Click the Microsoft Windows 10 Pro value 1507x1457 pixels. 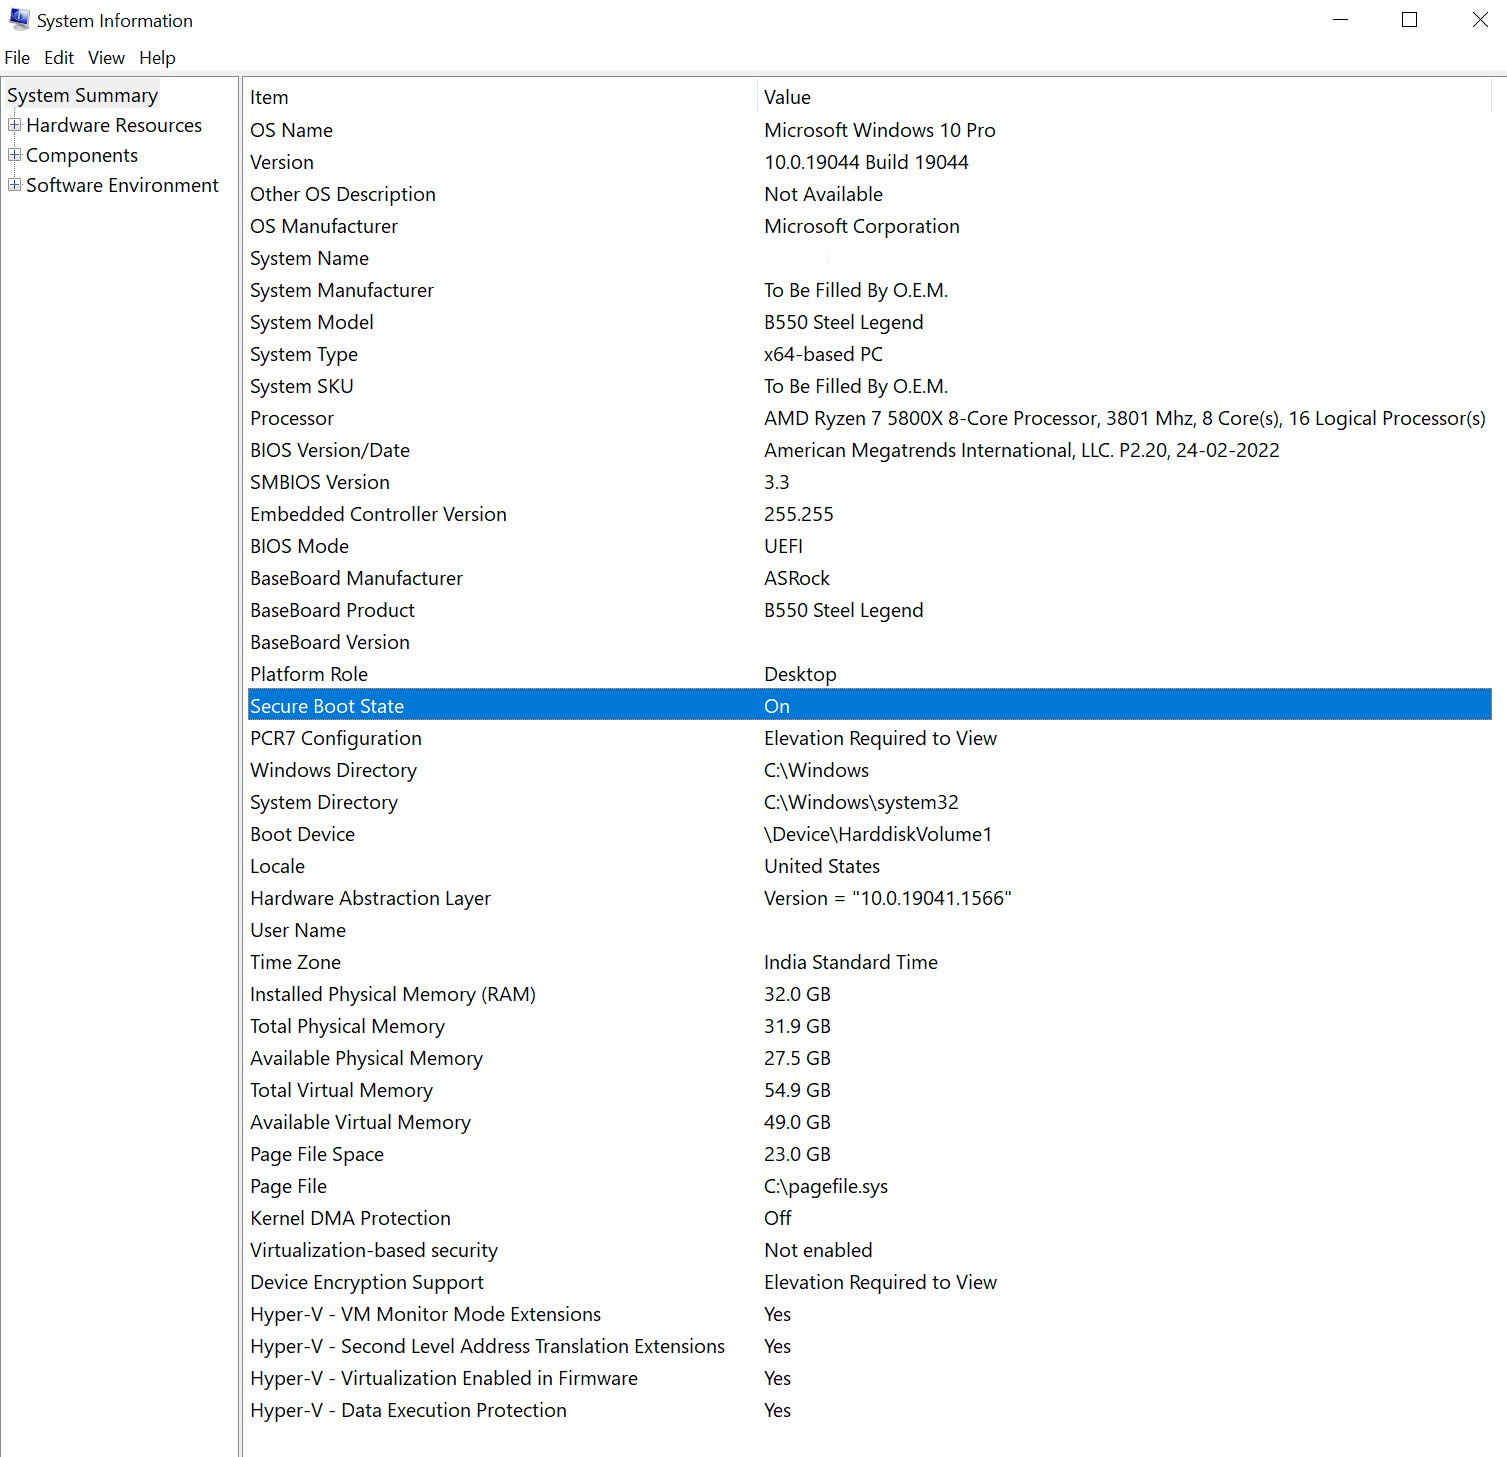pos(880,130)
